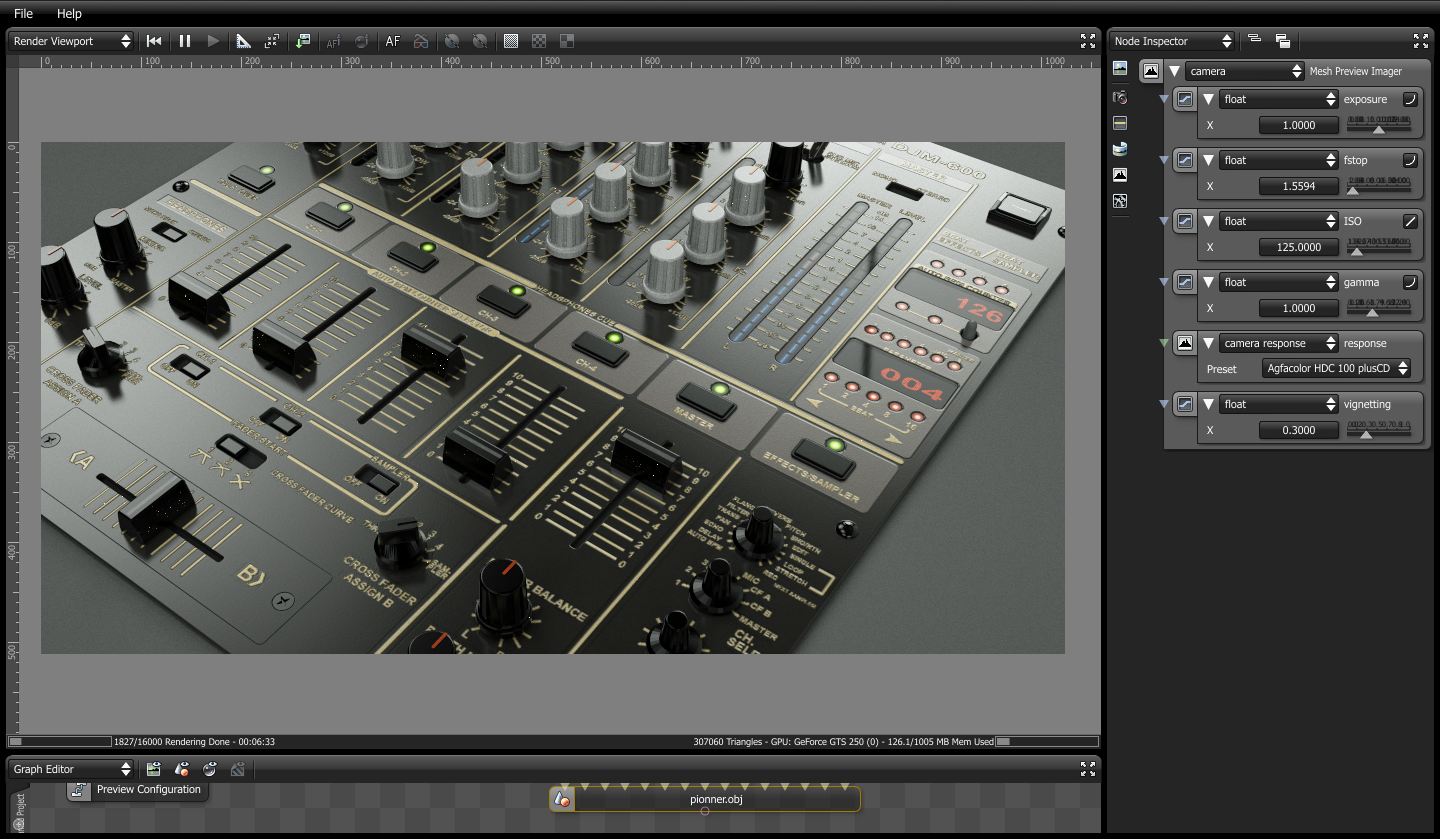Toggle the ISO linear slider button
The image size is (1440, 839).
click(x=1410, y=221)
